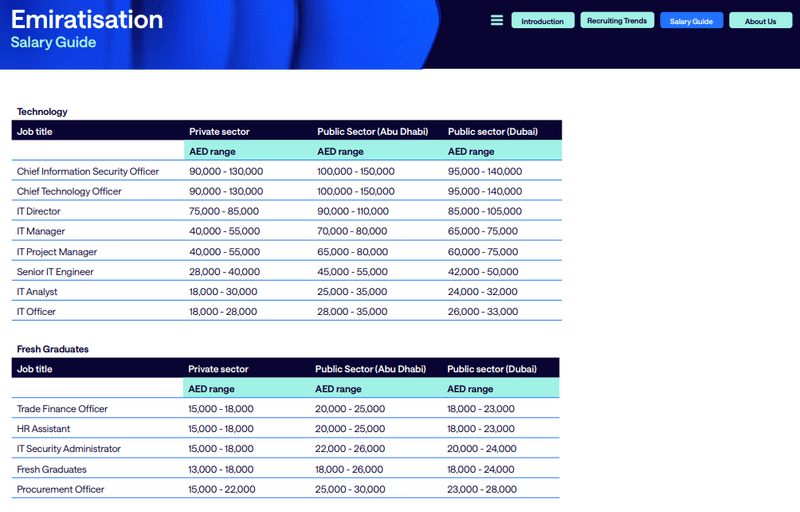Click the Technology table Private sector header

219,131
